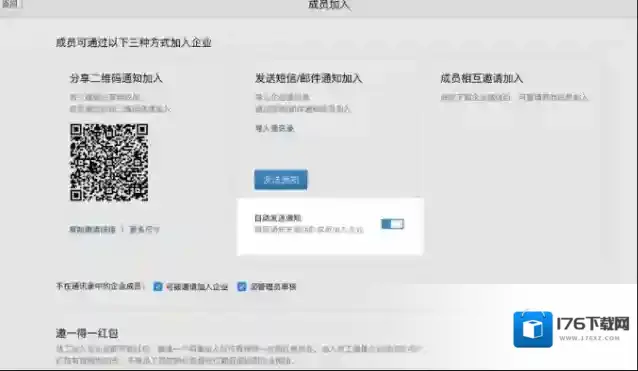
Task: Check the 需管理员审核 checkbox
Action: point(242,287)
